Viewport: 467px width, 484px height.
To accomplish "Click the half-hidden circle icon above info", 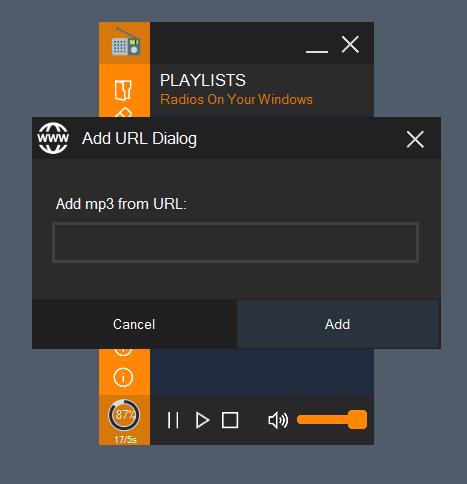I will pyautogui.click(x=123, y=352).
